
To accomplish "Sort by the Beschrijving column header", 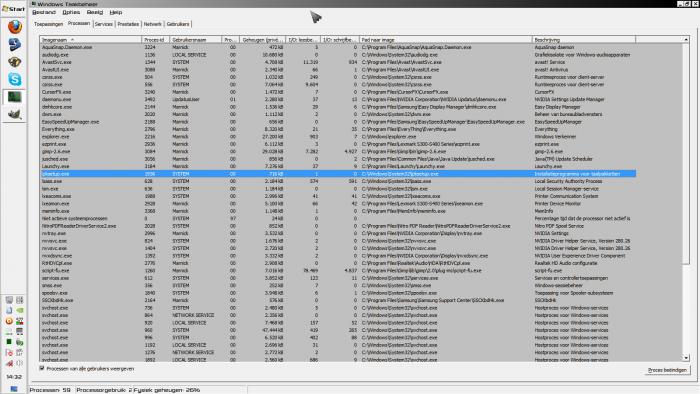I will pos(583,40).
